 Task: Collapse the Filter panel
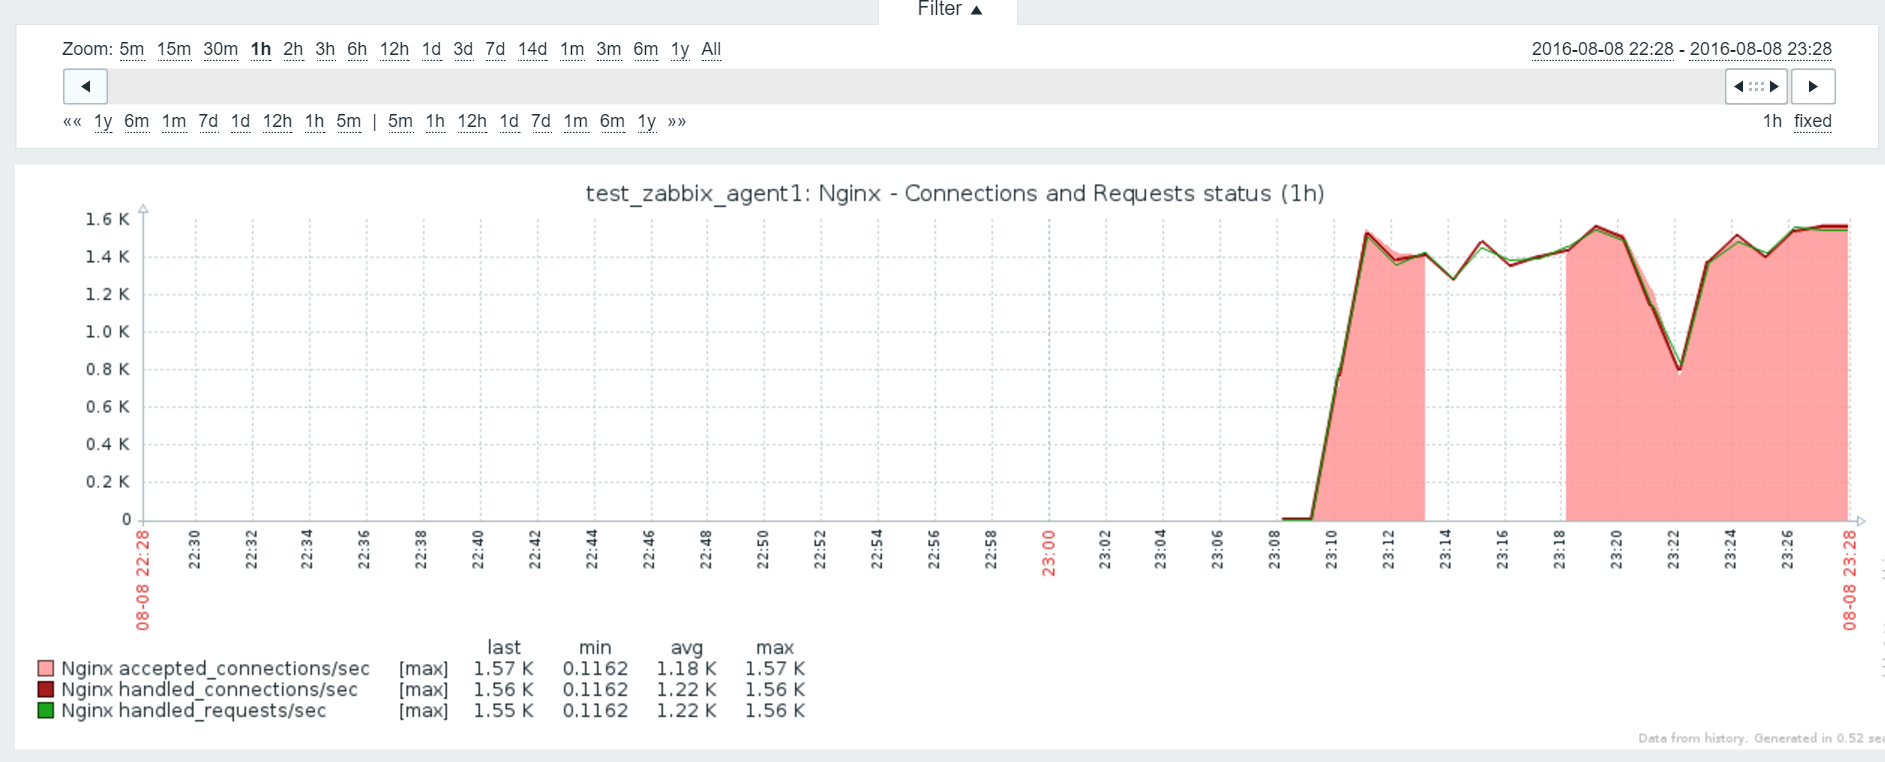(948, 10)
